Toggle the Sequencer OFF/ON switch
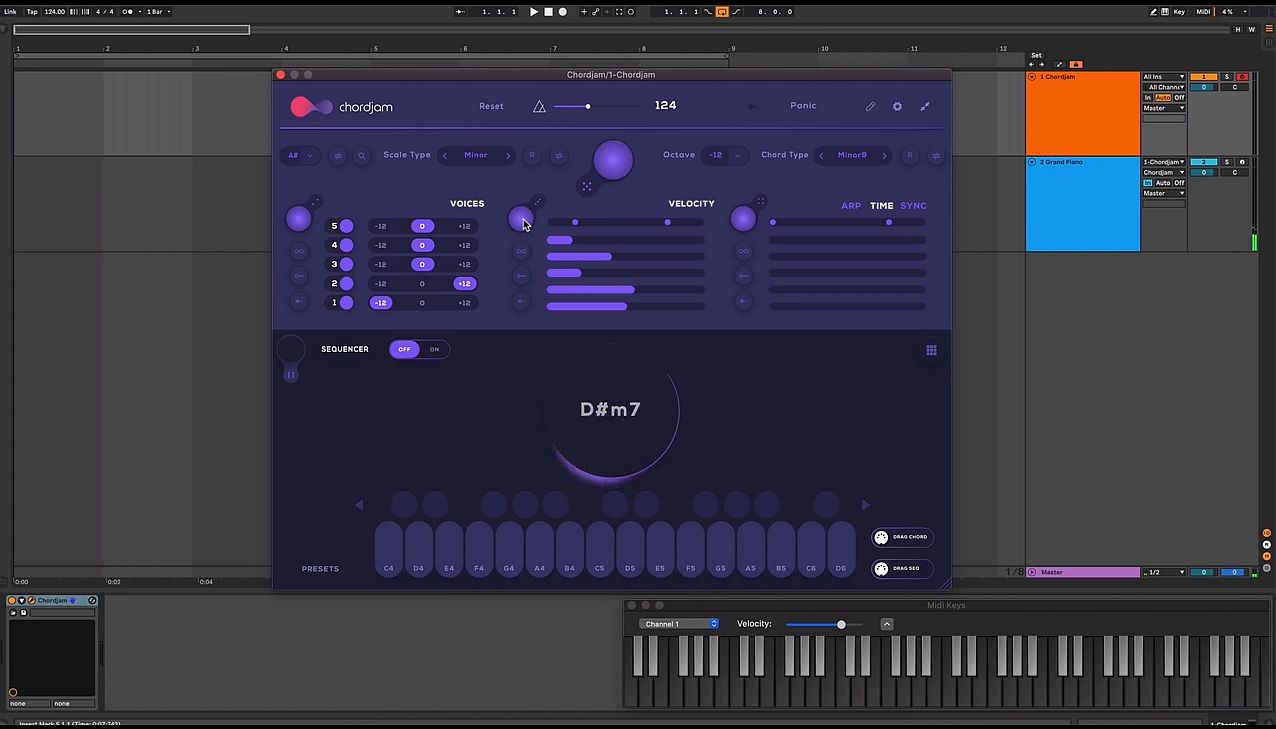Viewport: 1276px width, 729px height. 420,349
